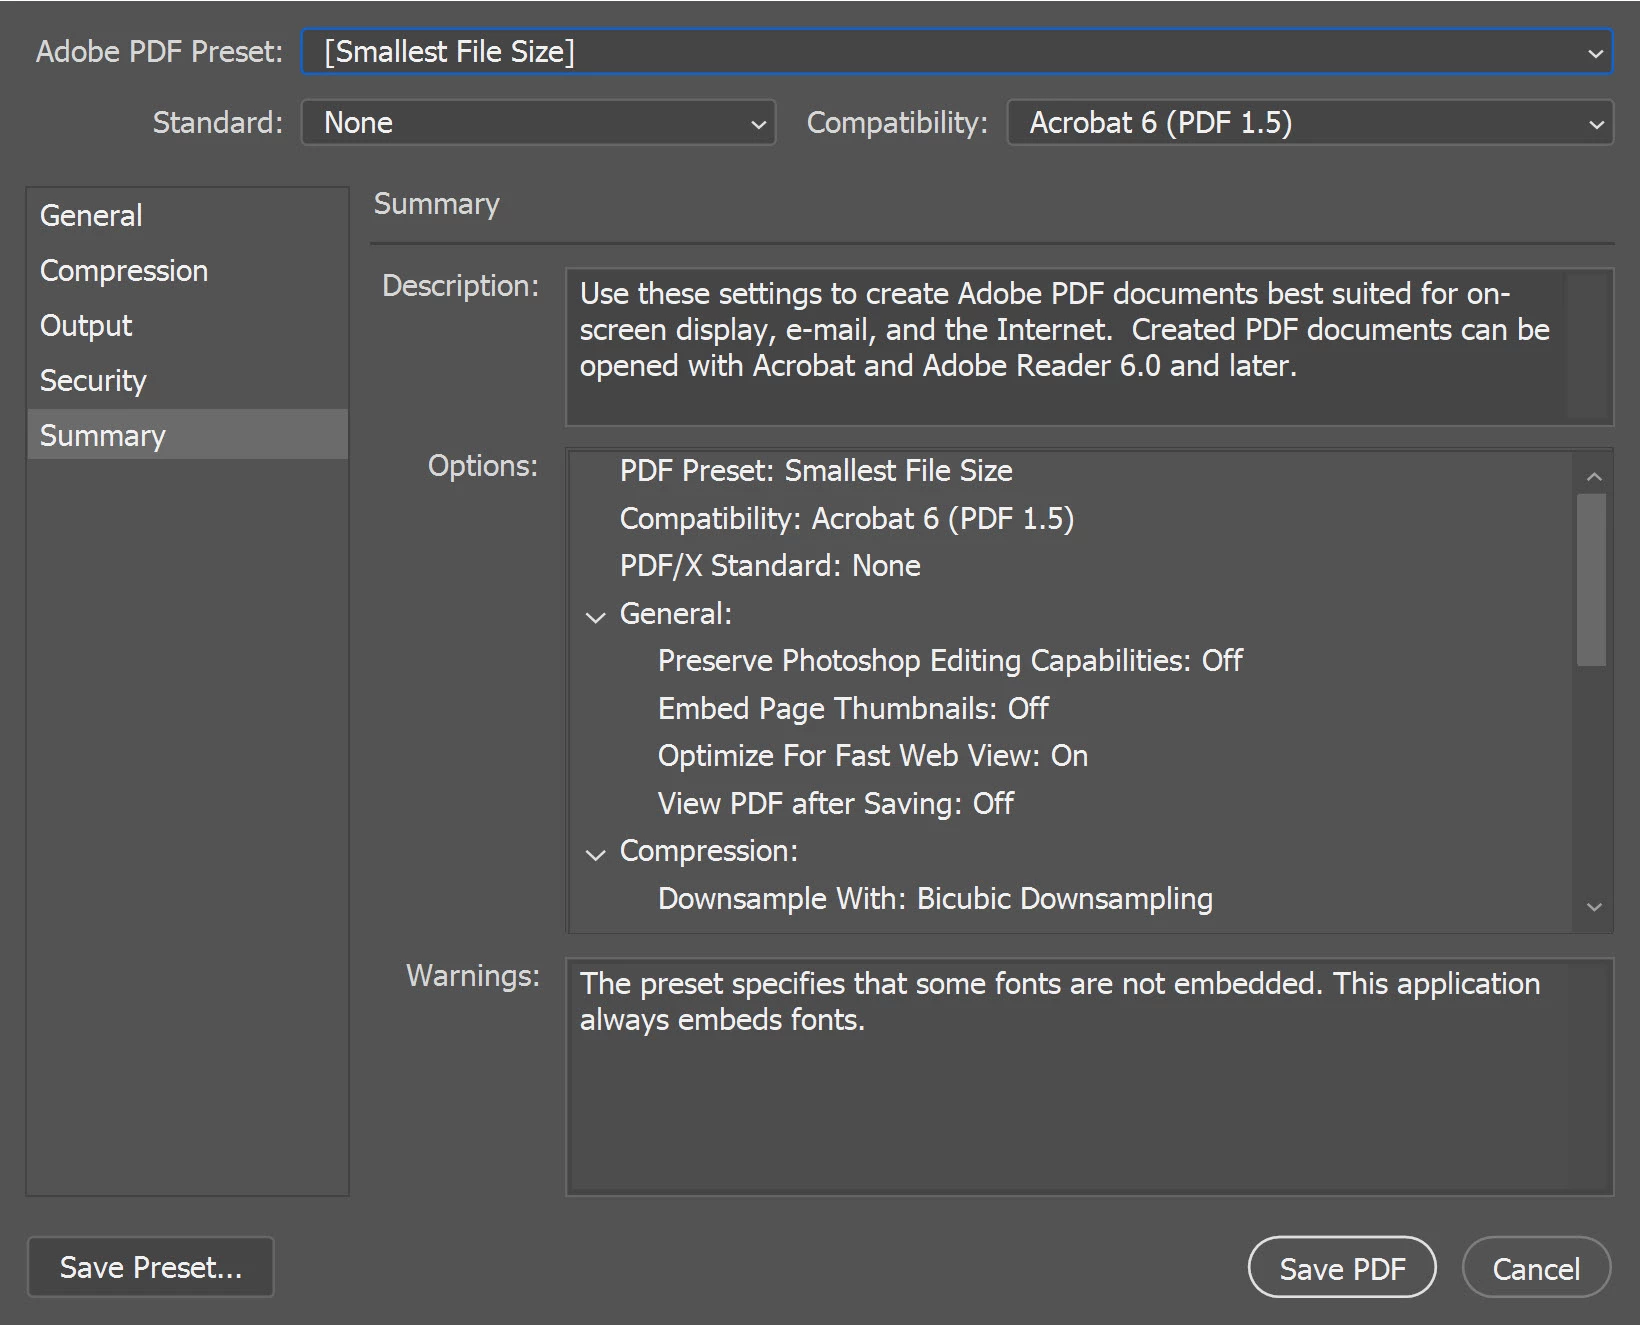Switch to the Compression category
1640x1325 pixels.
click(x=188, y=270)
